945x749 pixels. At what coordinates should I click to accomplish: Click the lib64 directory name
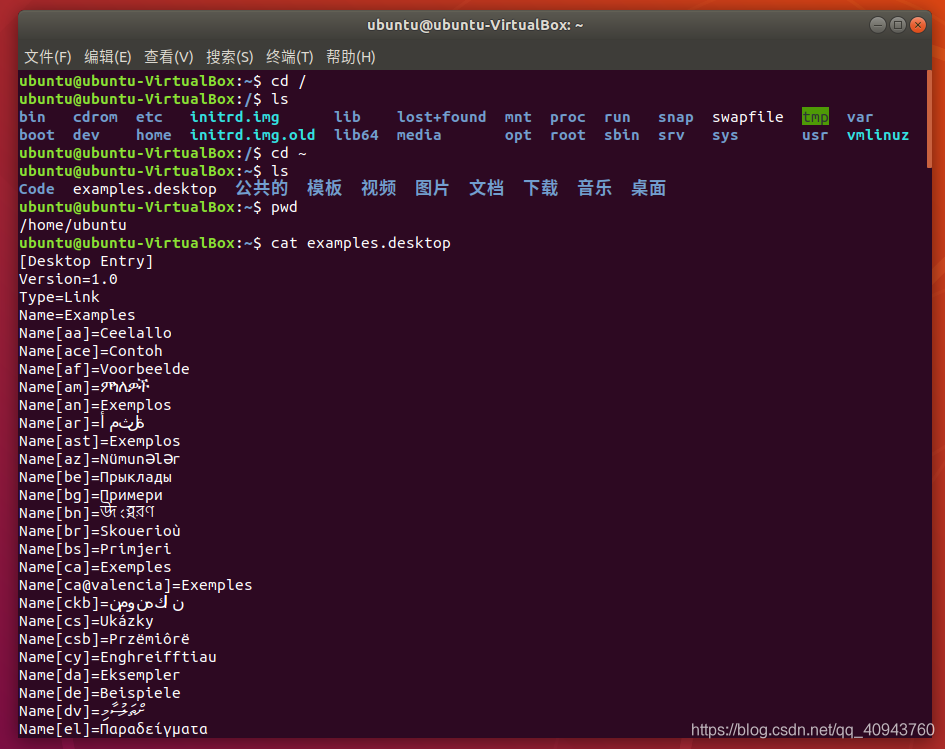(356, 135)
